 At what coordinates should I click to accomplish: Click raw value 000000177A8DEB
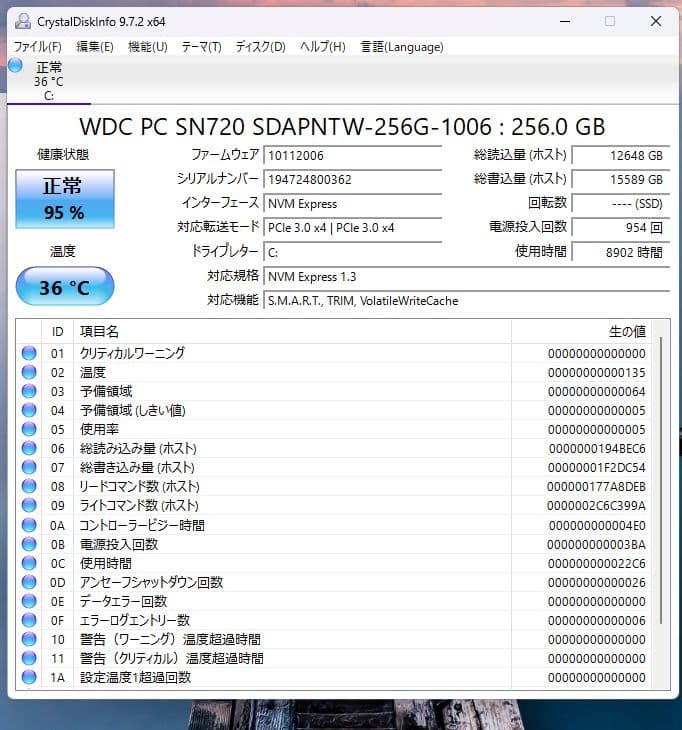(x=596, y=487)
